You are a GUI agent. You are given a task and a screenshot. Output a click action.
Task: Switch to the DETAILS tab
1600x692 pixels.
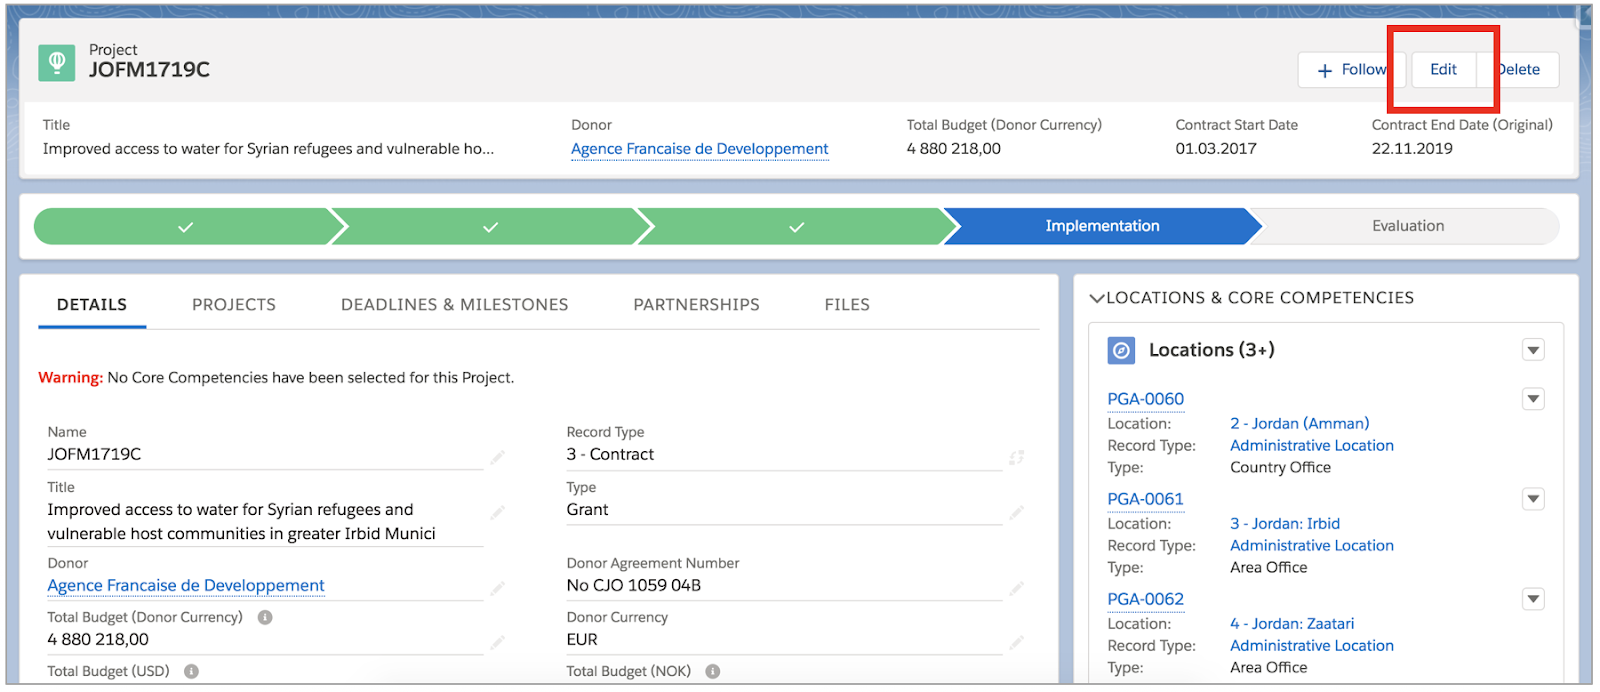point(92,305)
